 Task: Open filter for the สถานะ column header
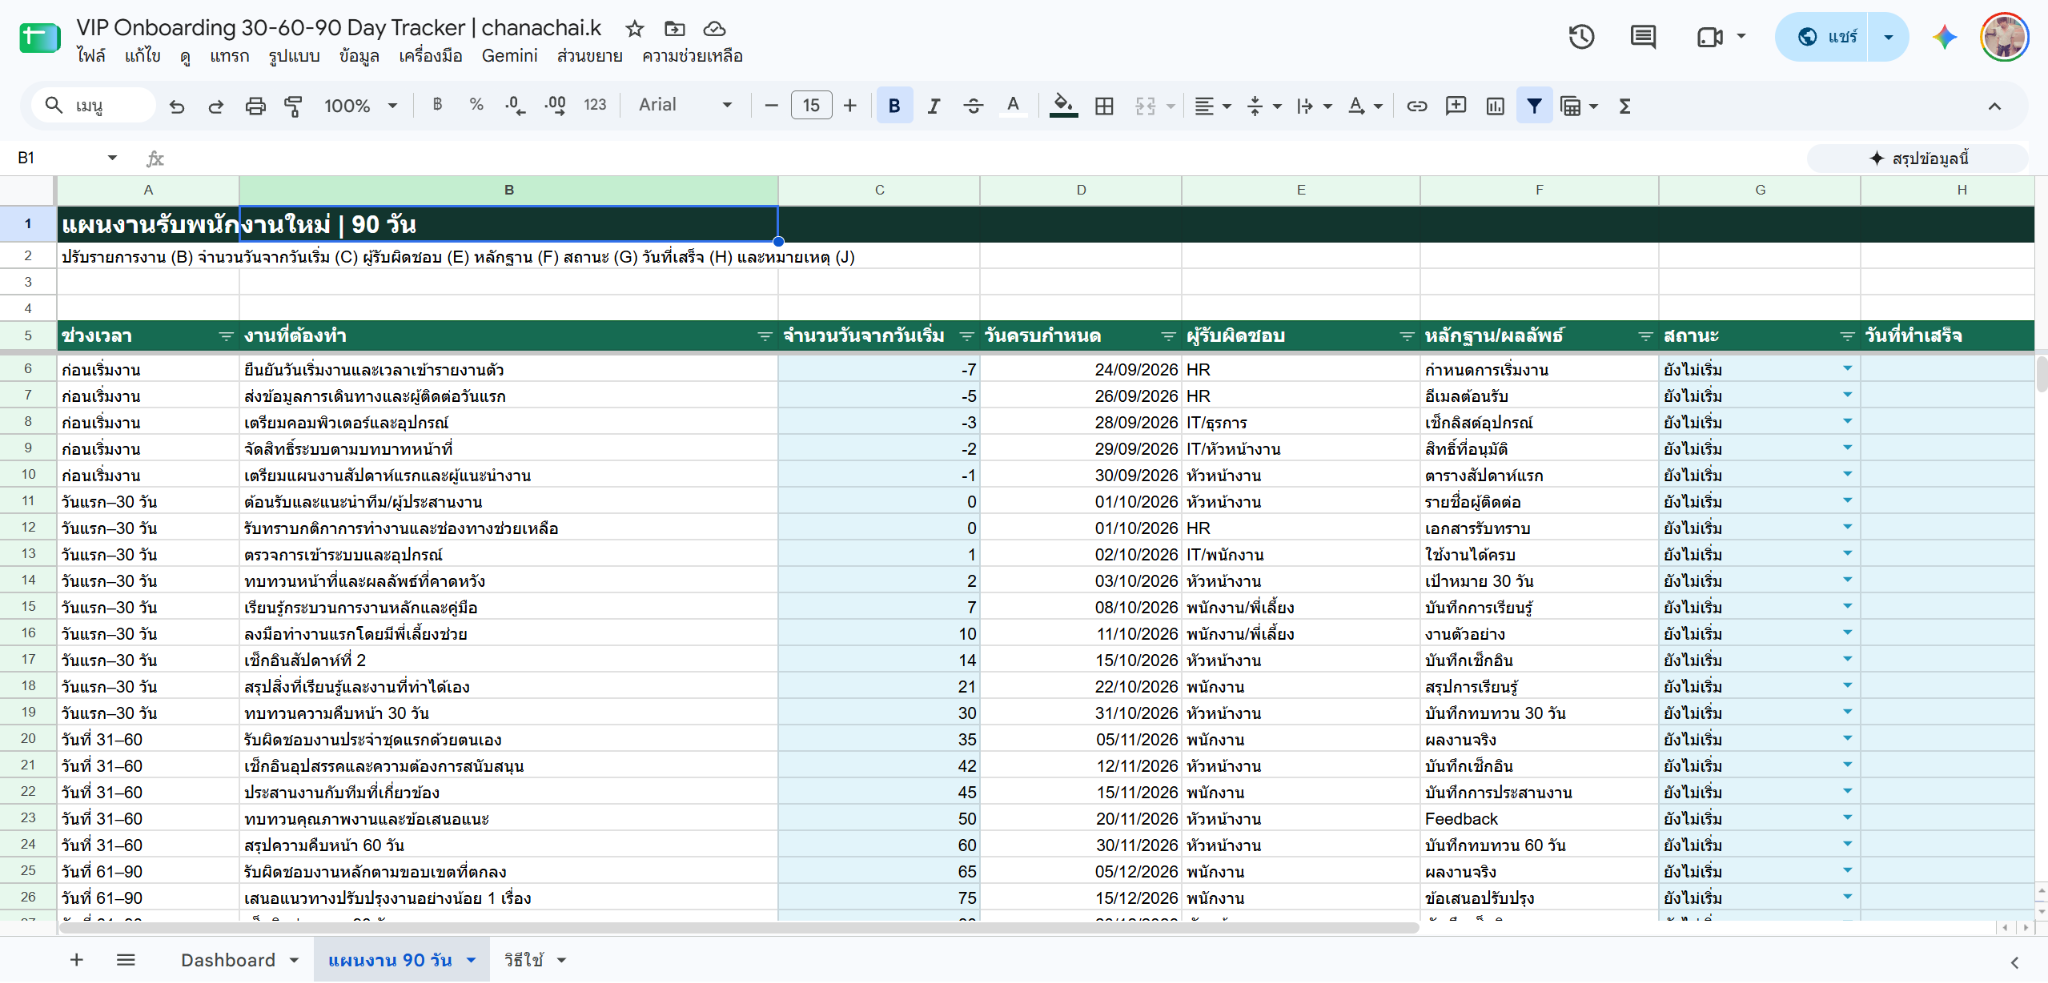click(x=1847, y=336)
